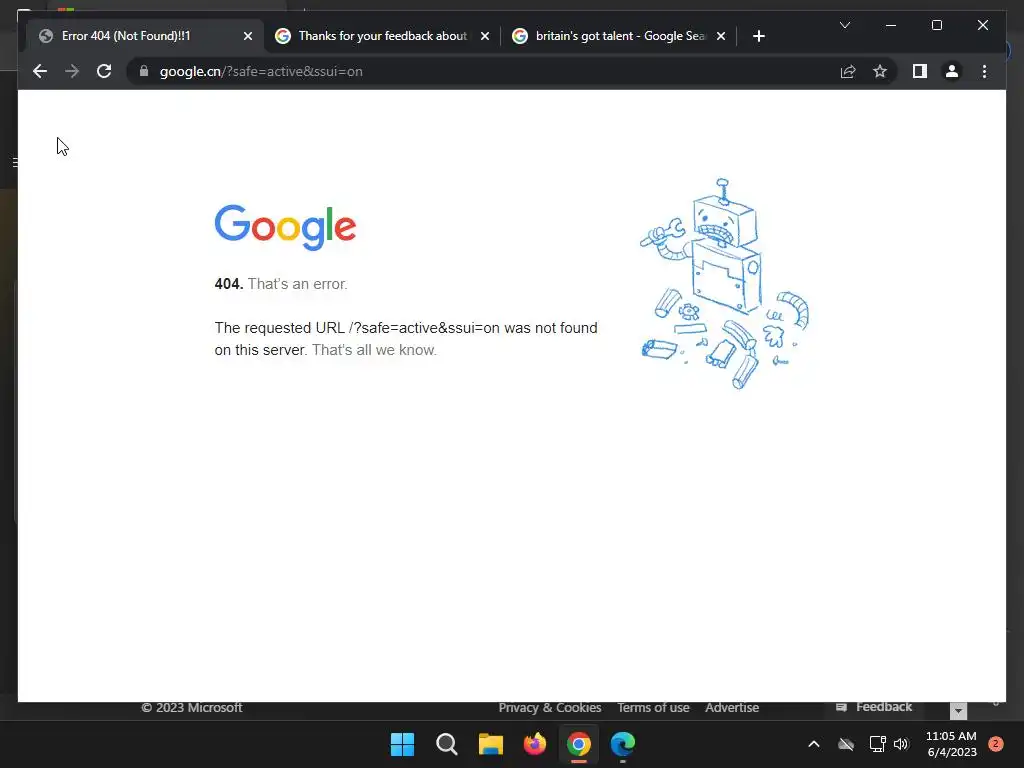Switch to britain's got talent search tab
Image resolution: width=1024 pixels, height=768 pixels.
tap(620, 36)
